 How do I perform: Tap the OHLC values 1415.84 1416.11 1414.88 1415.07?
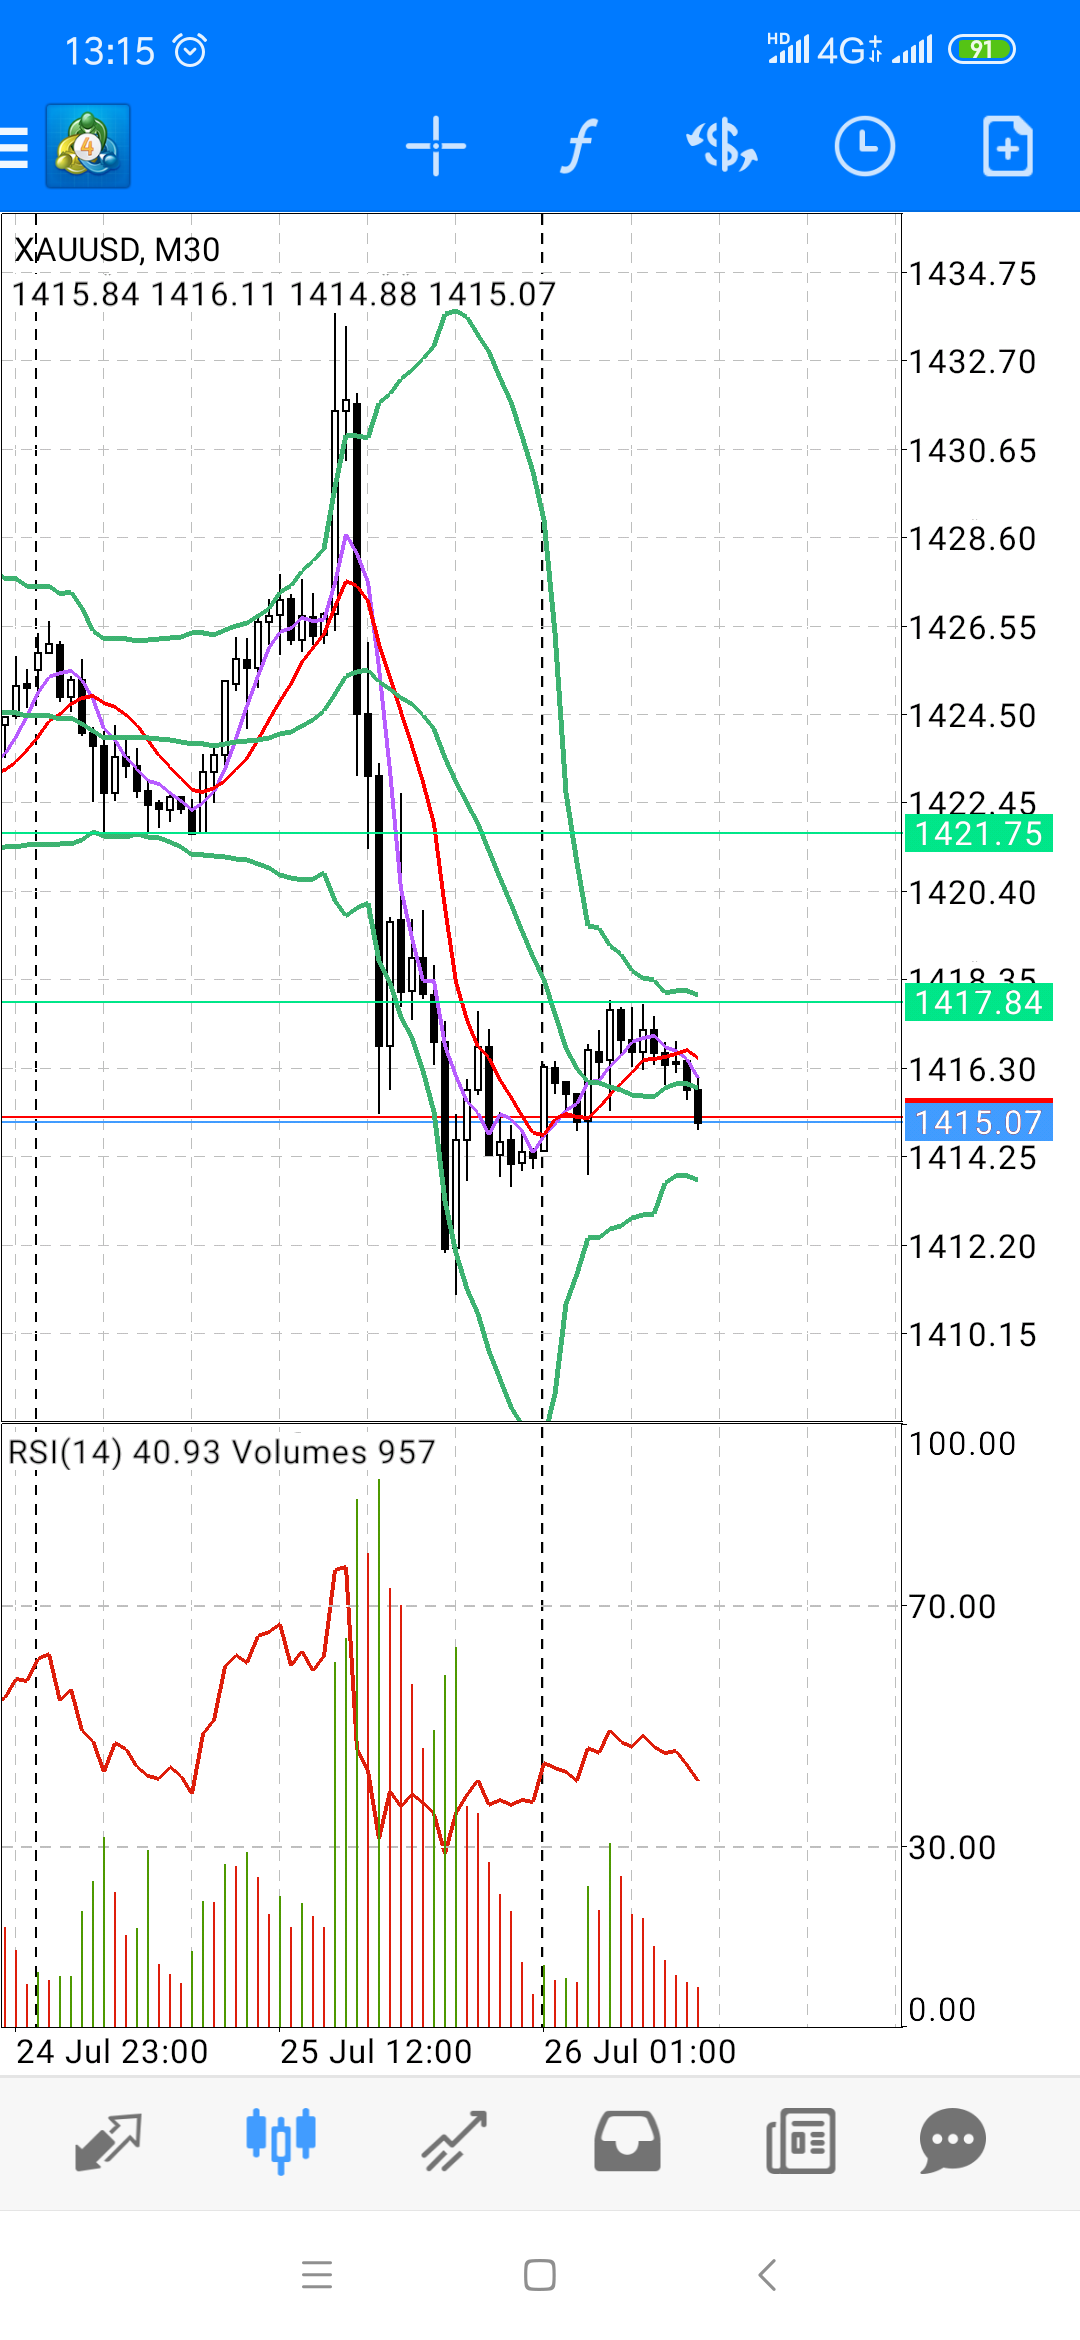(x=284, y=294)
